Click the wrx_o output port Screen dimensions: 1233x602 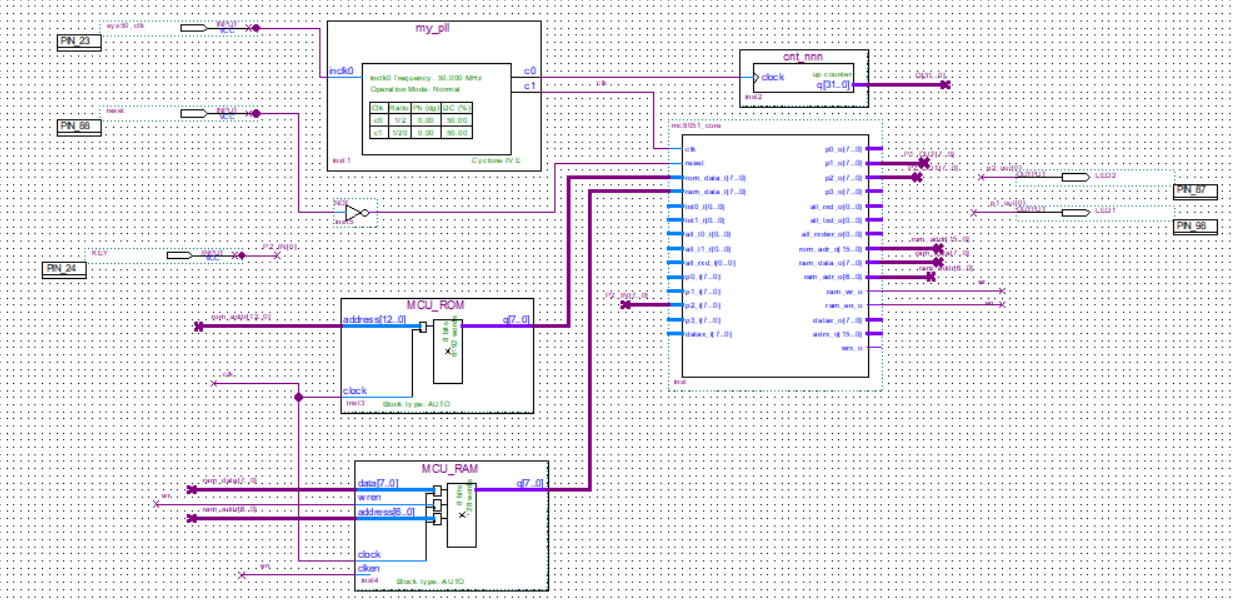[x=851, y=349]
